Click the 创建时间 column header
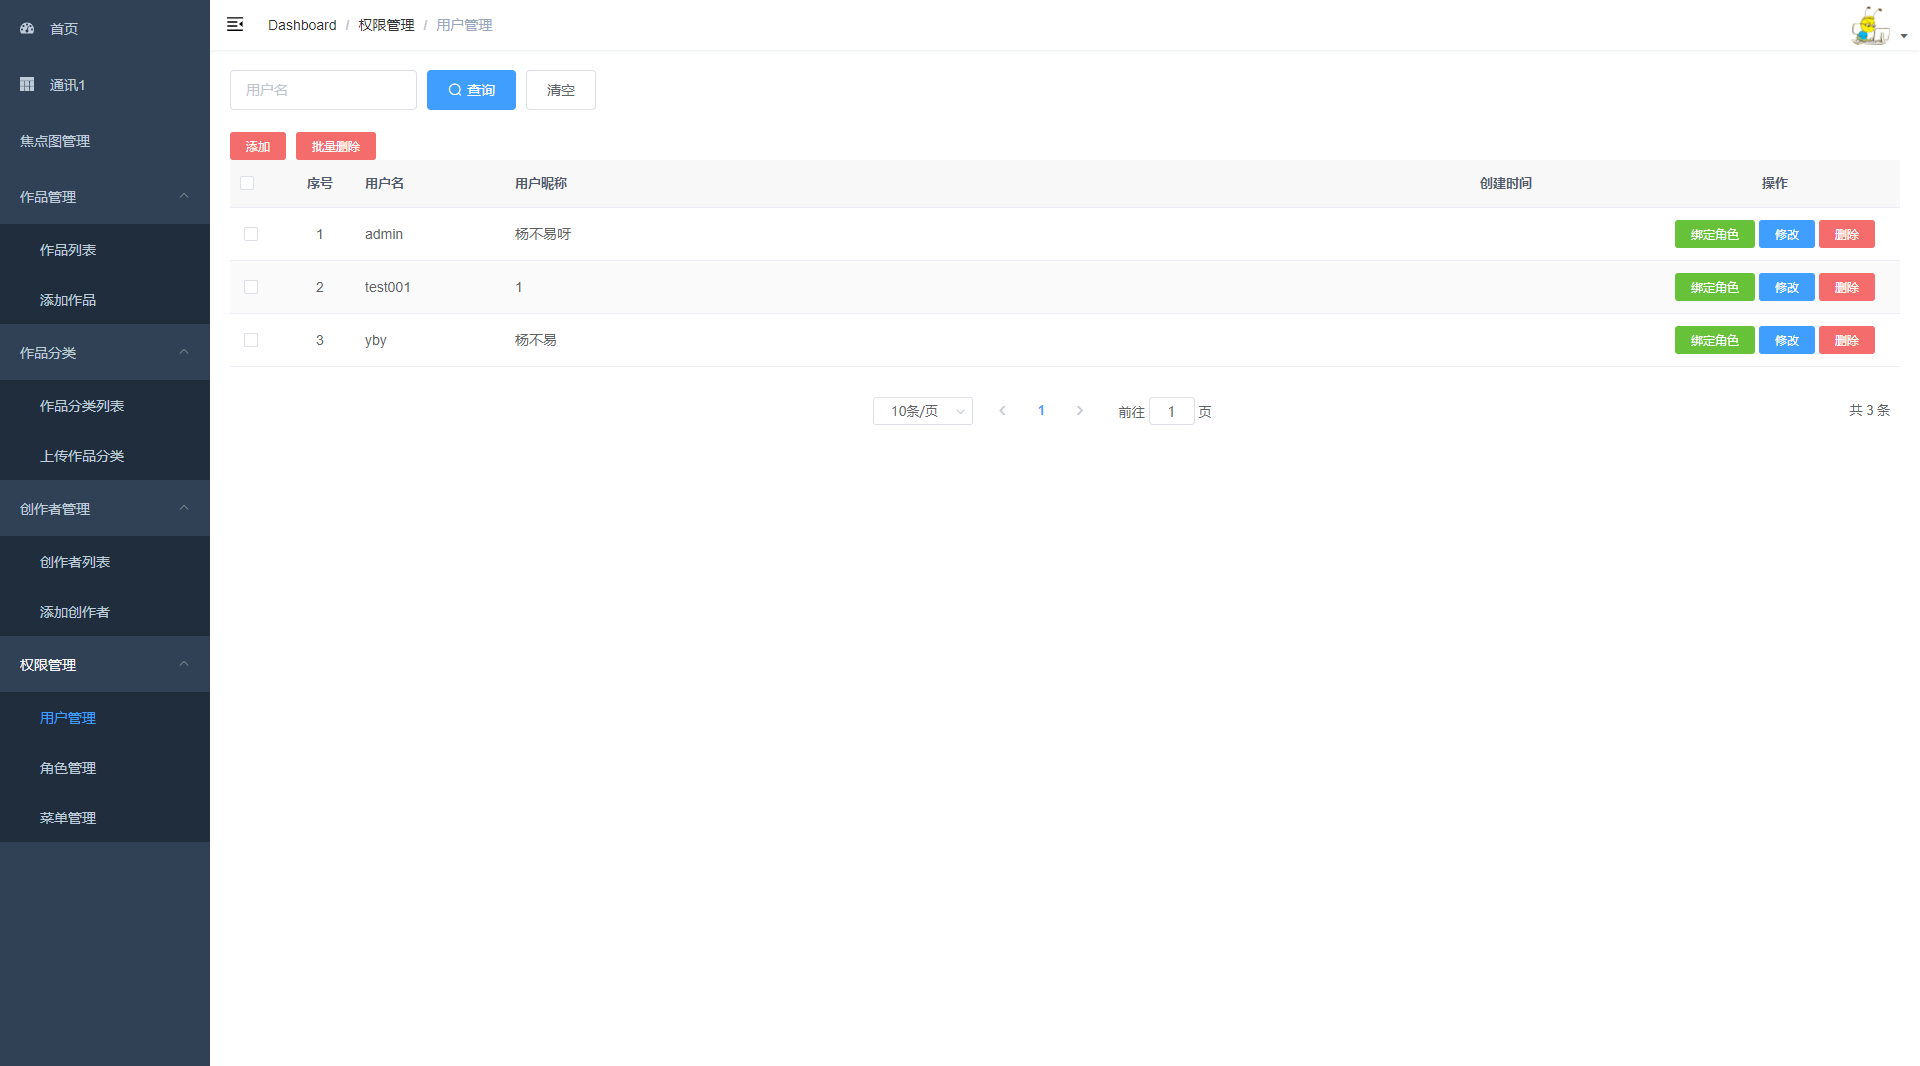The image size is (1920, 1066). [x=1506, y=183]
